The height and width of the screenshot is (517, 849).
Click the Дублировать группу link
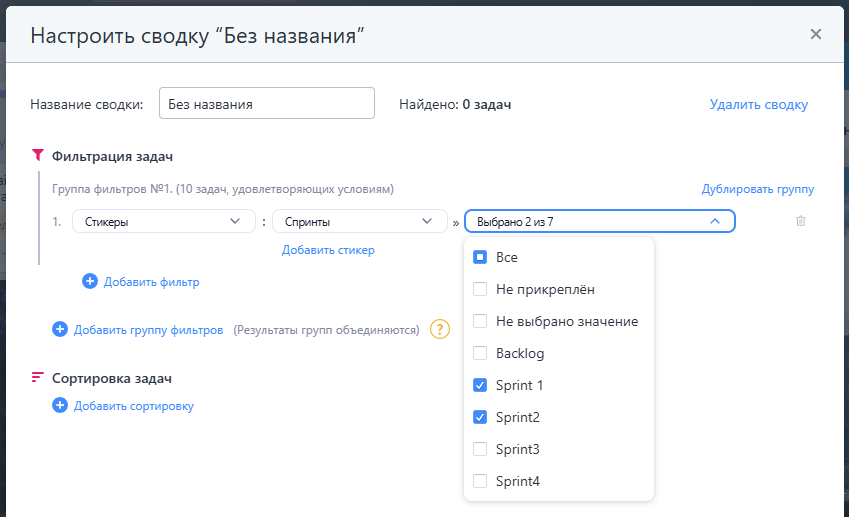coord(757,189)
